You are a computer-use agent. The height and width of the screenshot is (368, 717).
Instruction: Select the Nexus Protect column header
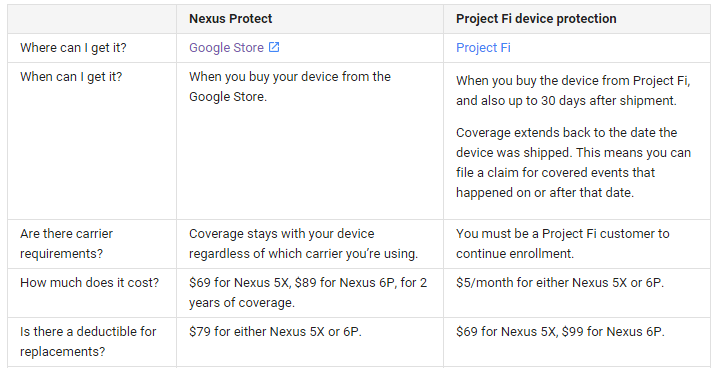230,19
